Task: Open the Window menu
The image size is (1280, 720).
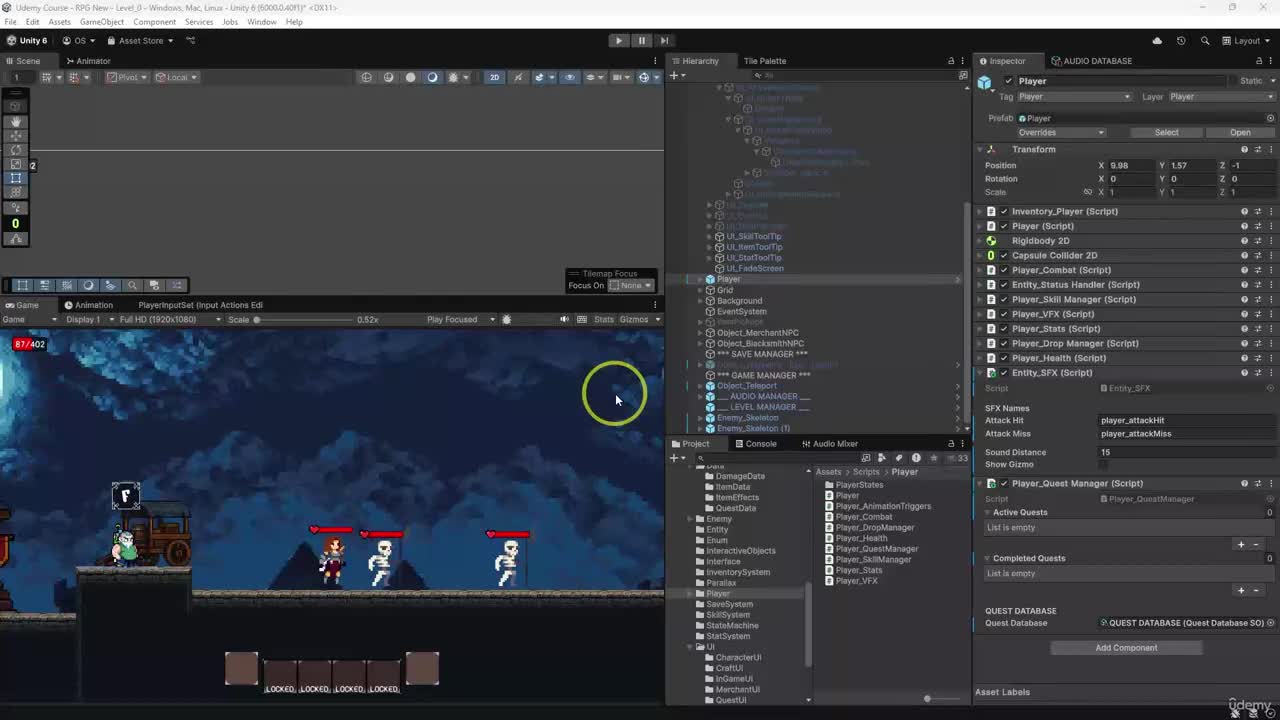Action: point(261,22)
